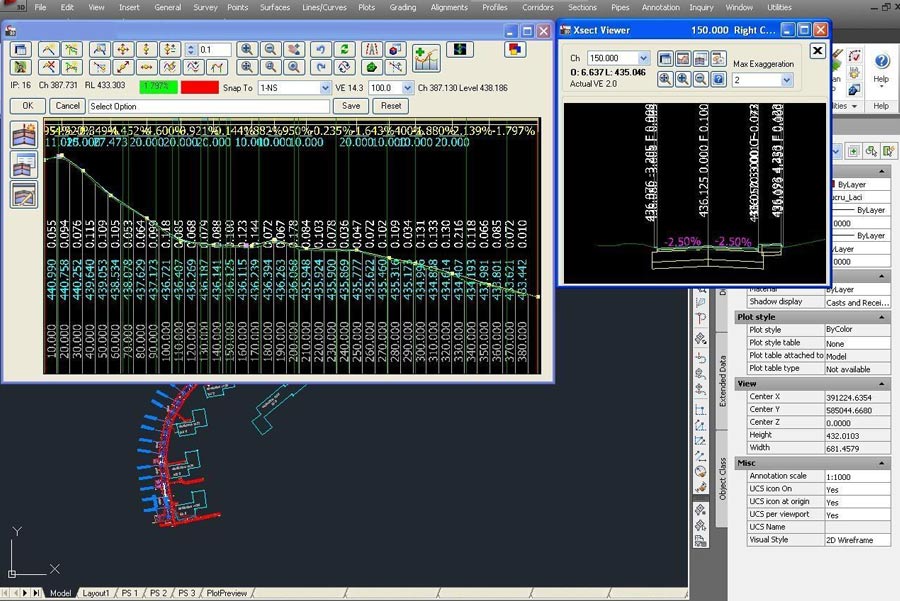Click the undo arrow in profile editor
The width and height of the screenshot is (900, 601).
[320, 49]
